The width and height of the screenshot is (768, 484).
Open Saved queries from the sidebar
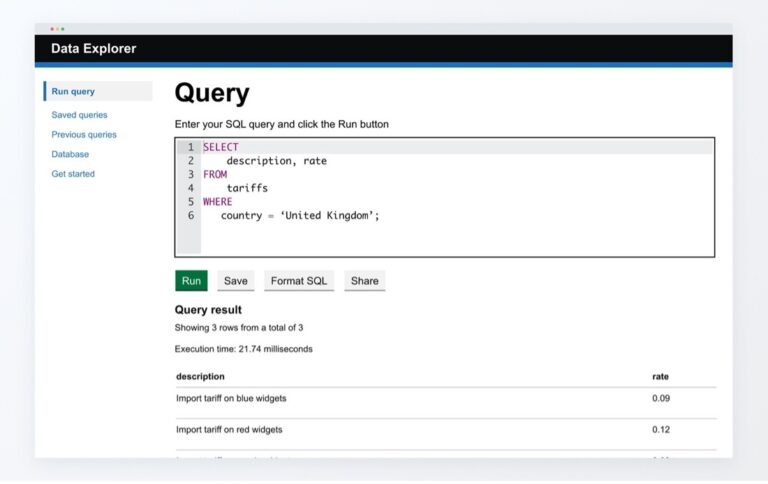click(x=79, y=115)
